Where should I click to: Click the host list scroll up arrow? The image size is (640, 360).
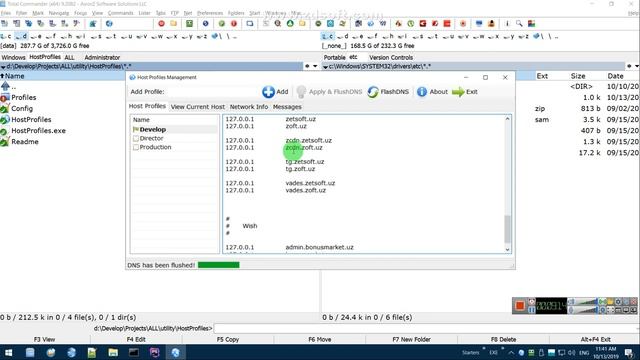507,119
